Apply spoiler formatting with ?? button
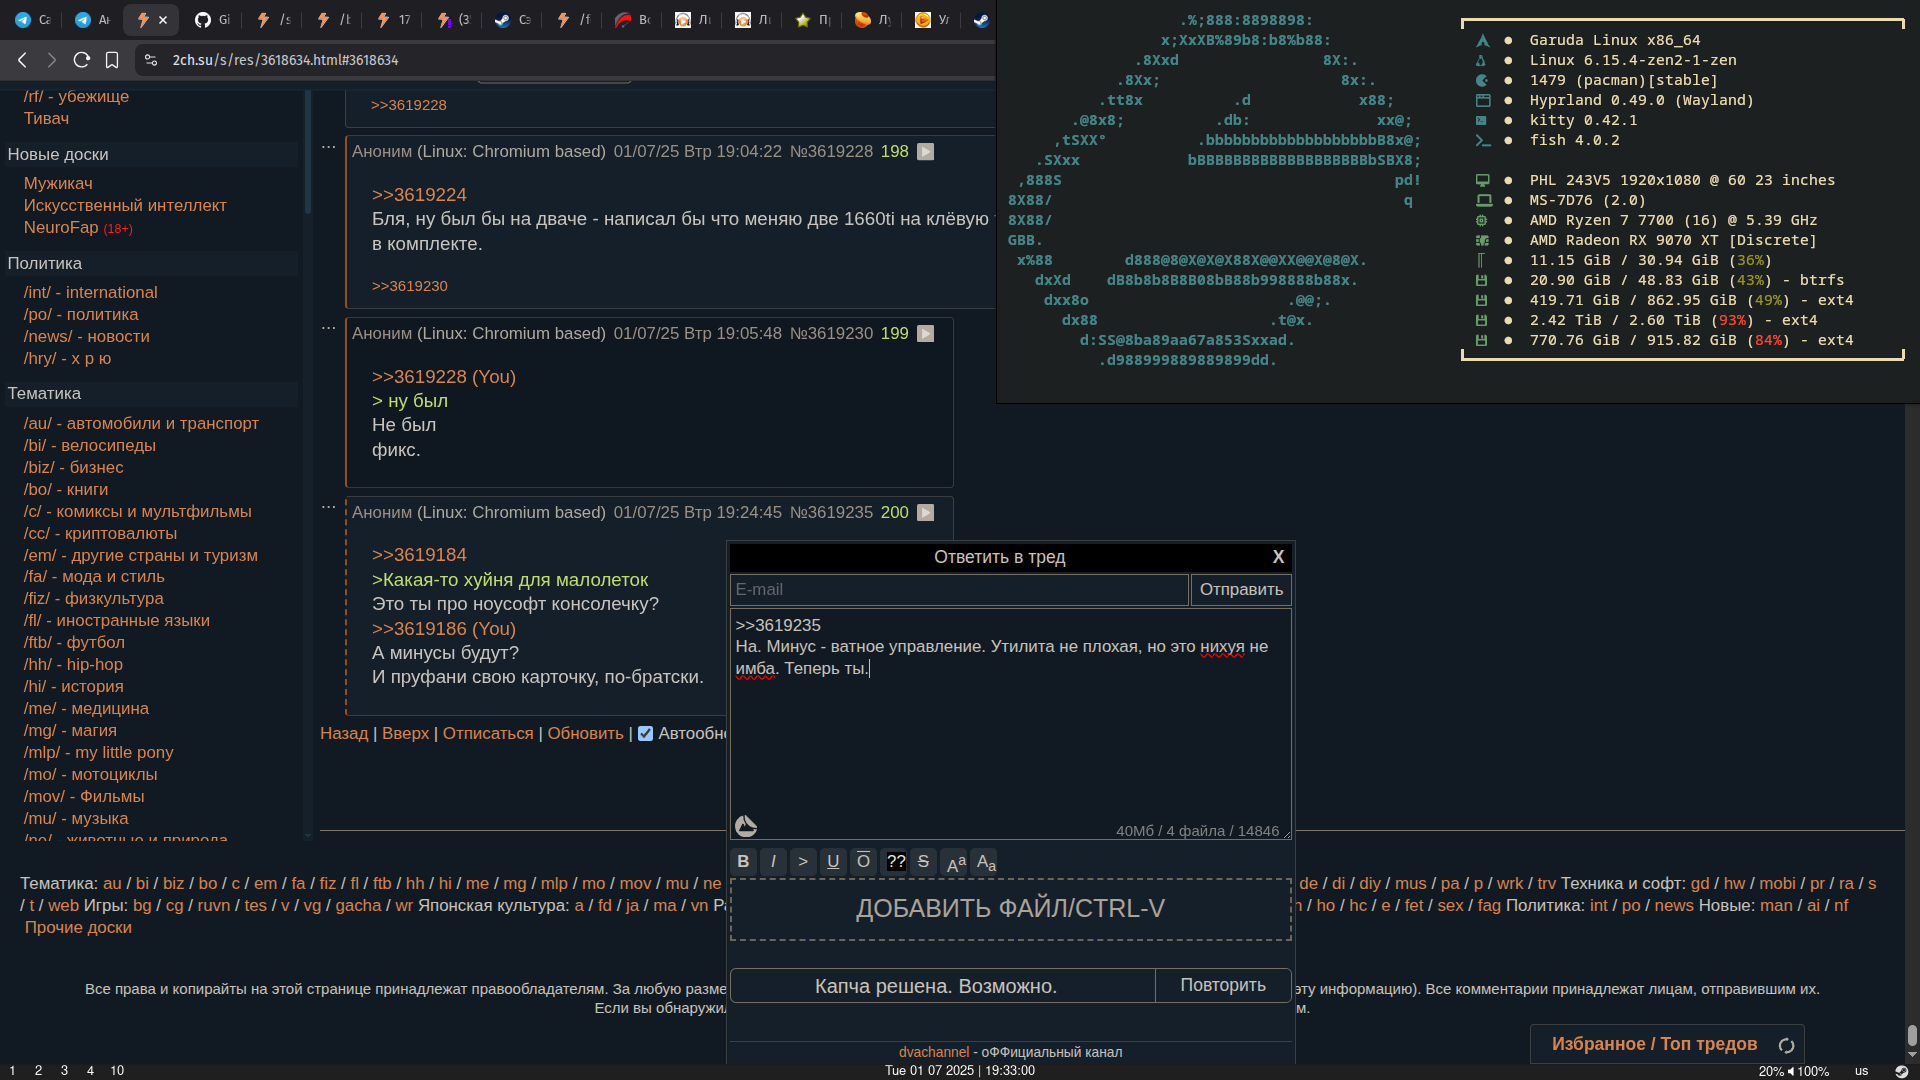This screenshot has height=1080, width=1920. click(x=896, y=862)
